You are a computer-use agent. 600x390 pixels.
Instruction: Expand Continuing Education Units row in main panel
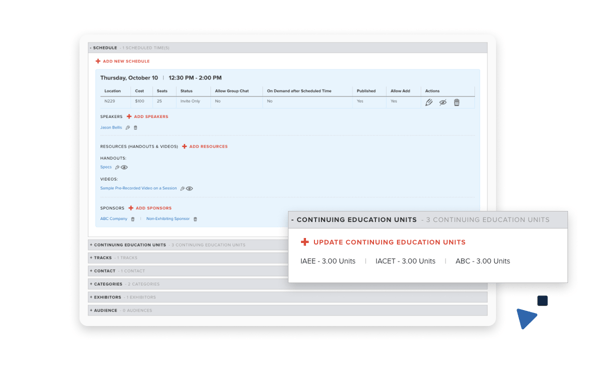[x=188, y=245]
